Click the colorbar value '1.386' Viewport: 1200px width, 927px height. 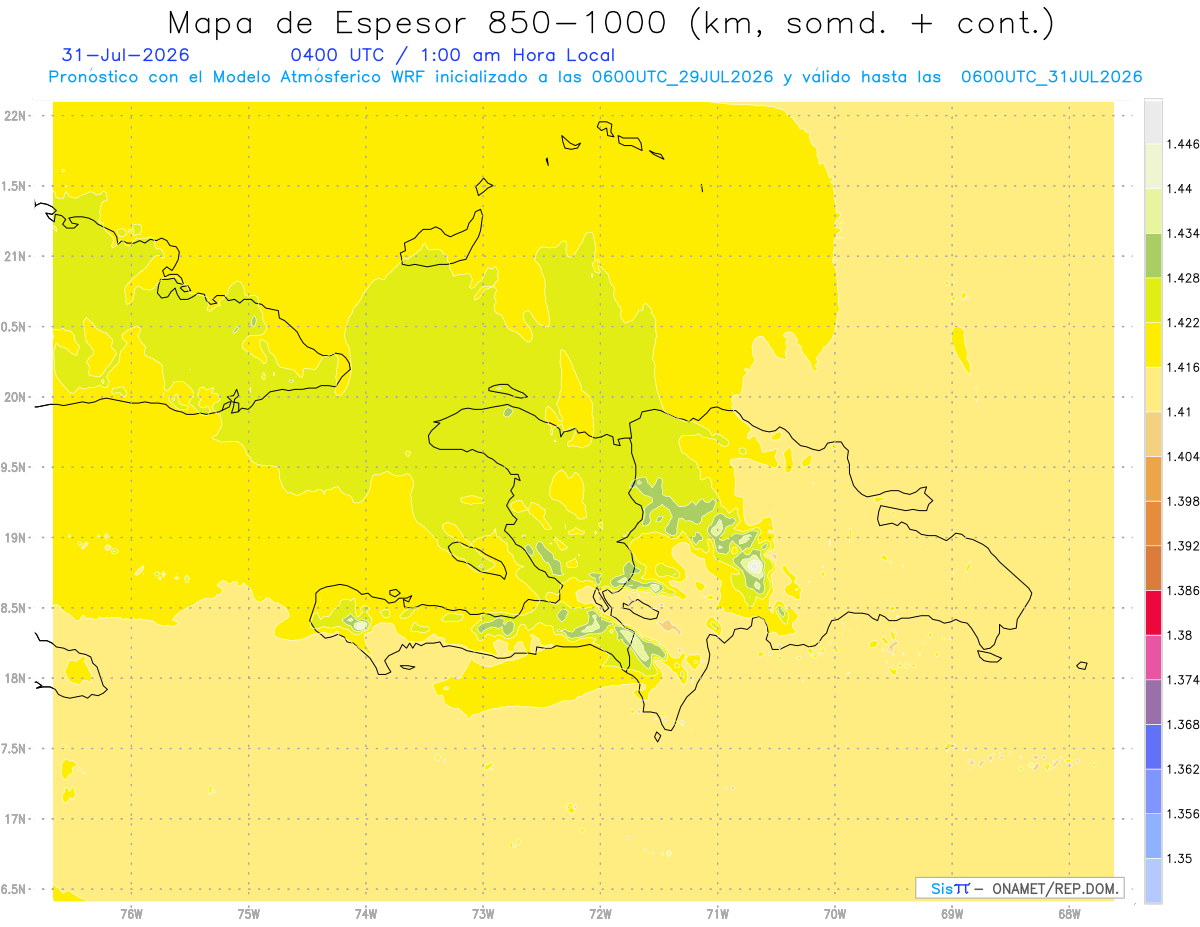[1185, 590]
